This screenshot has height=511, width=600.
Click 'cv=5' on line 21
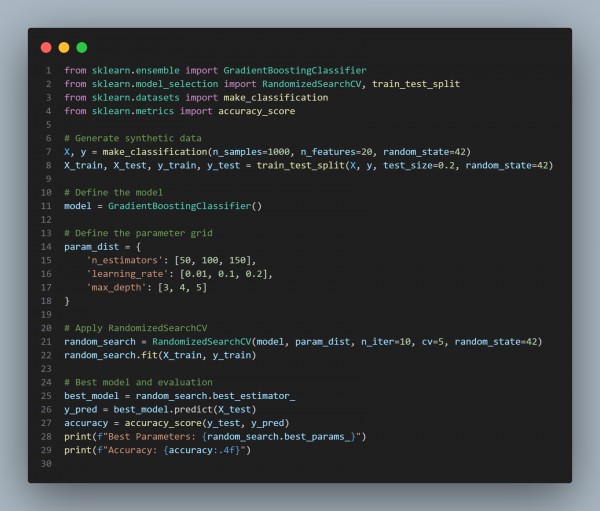click(x=432, y=342)
